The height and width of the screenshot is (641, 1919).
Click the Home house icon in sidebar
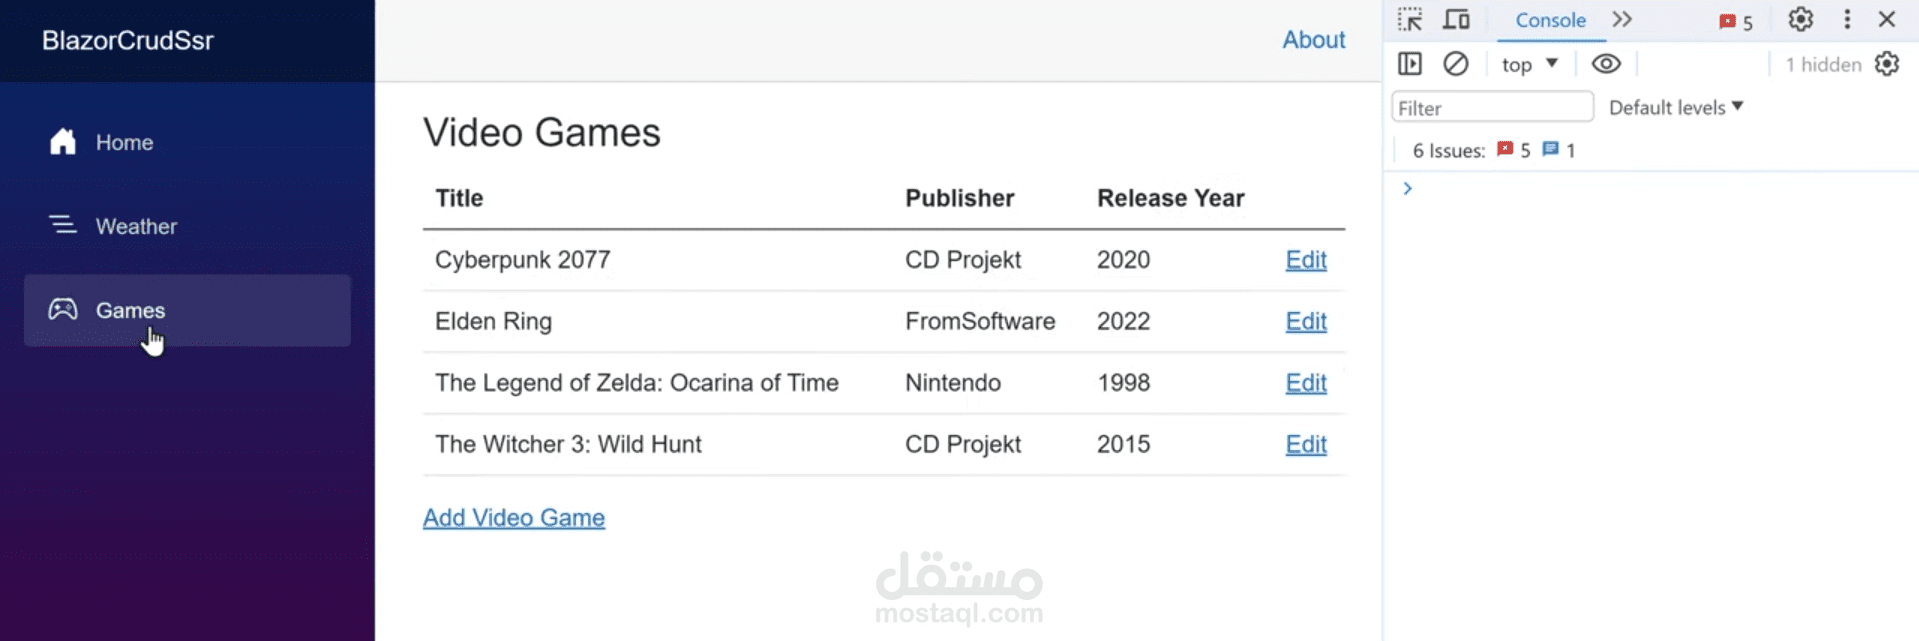pyautogui.click(x=63, y=142)
